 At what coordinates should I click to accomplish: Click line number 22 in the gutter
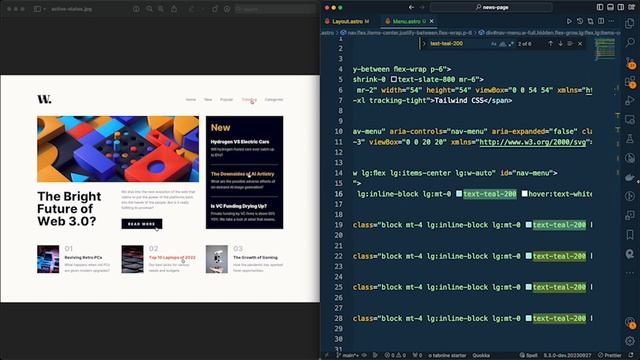(338, 256)
